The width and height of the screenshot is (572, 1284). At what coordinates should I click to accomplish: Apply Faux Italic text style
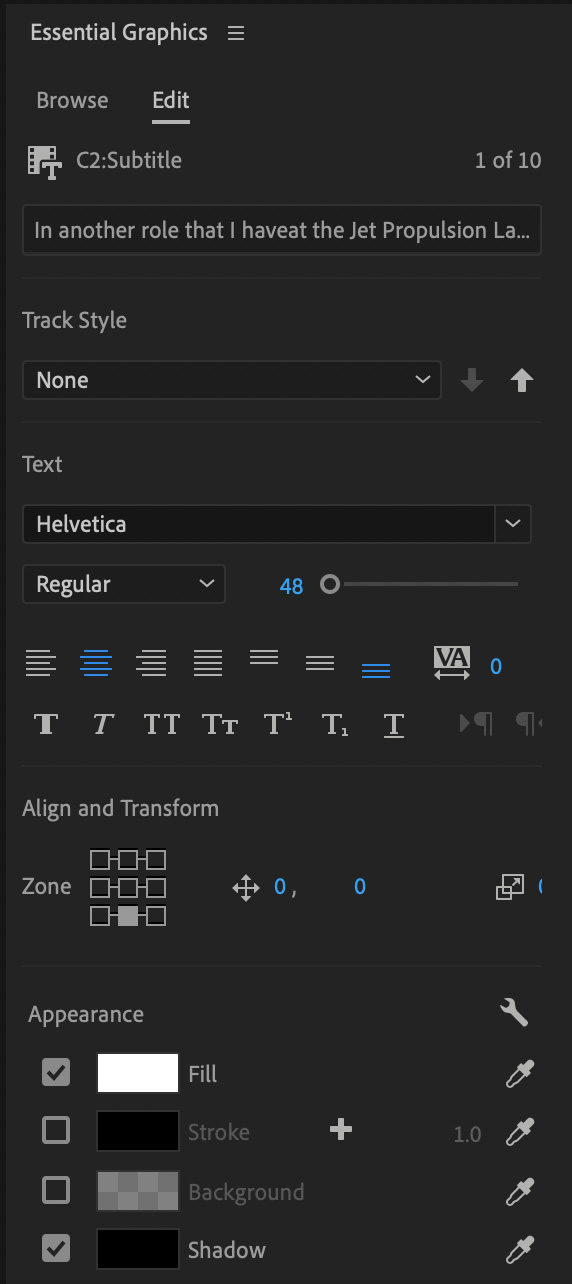[x=103, y=724]
